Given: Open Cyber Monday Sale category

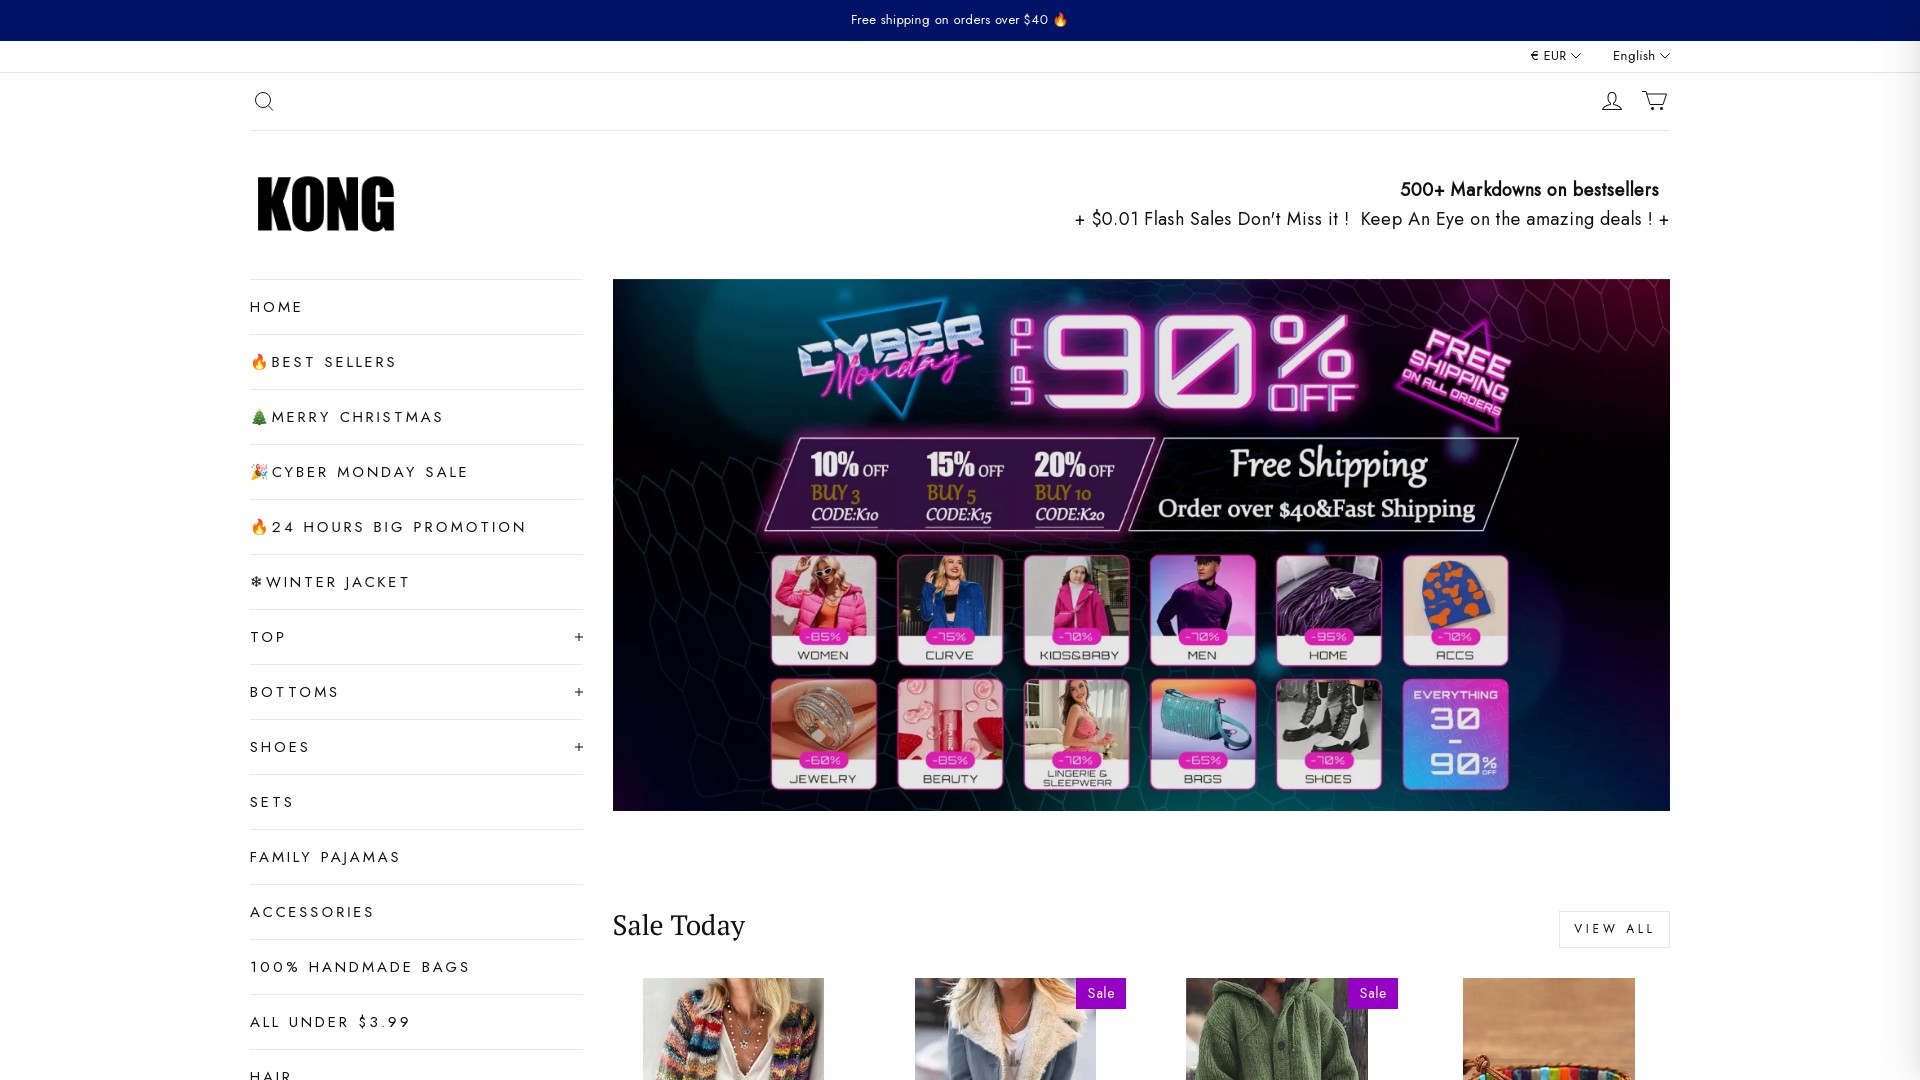Looking at the screenshot, I should [416, 472].
